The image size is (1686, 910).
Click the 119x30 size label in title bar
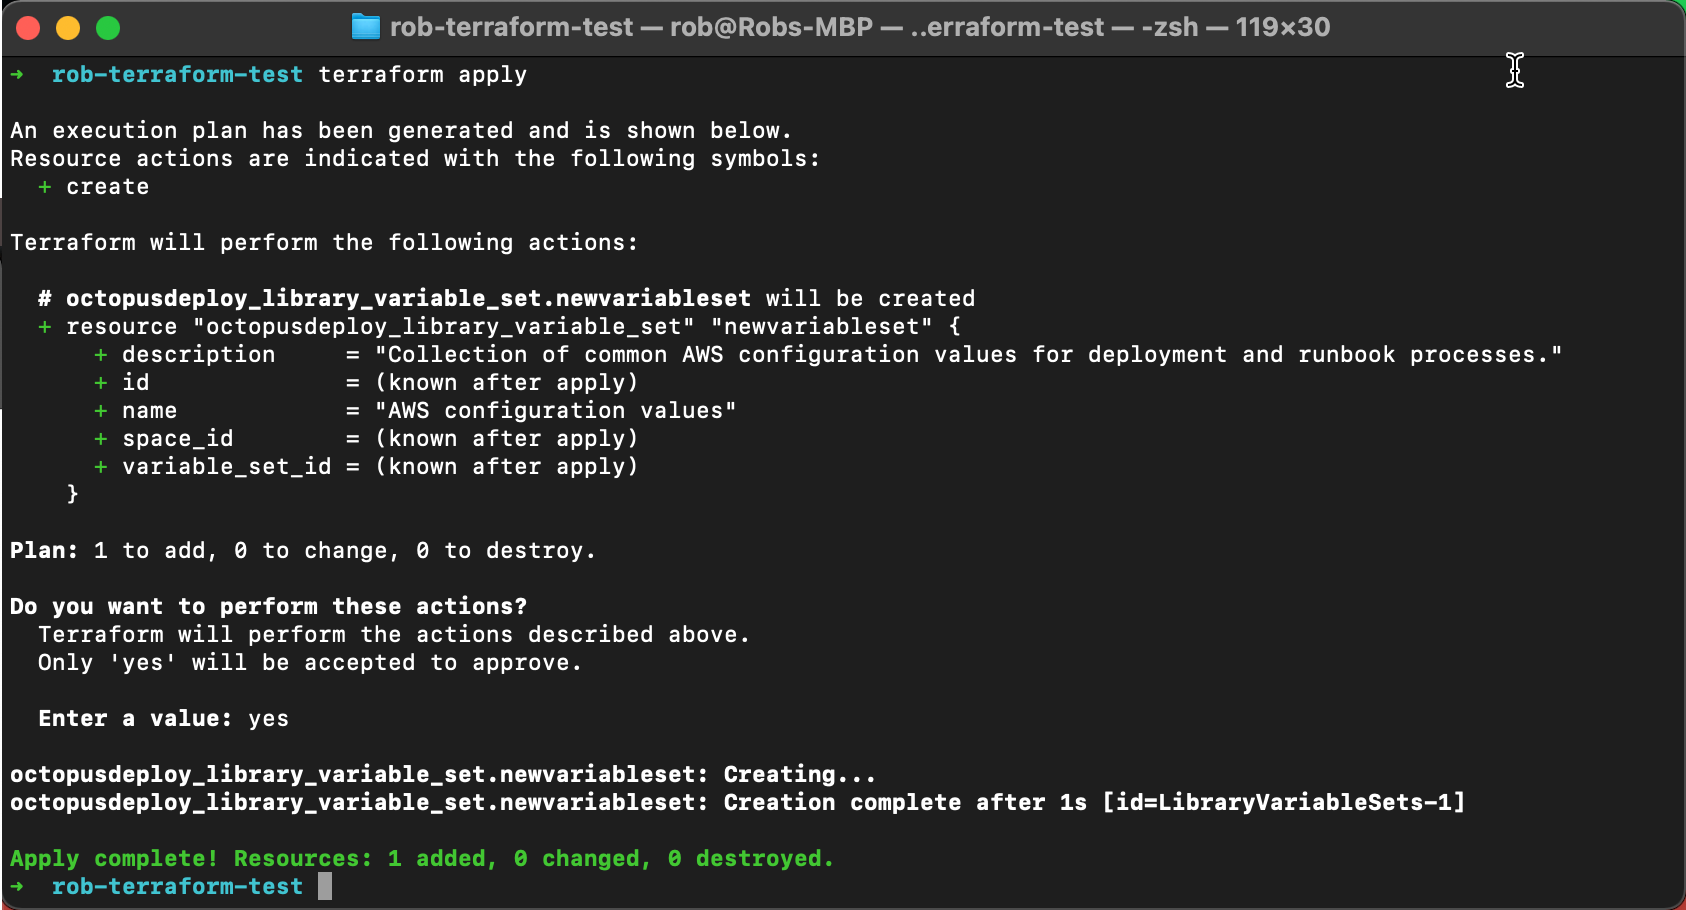(1280, 27)
